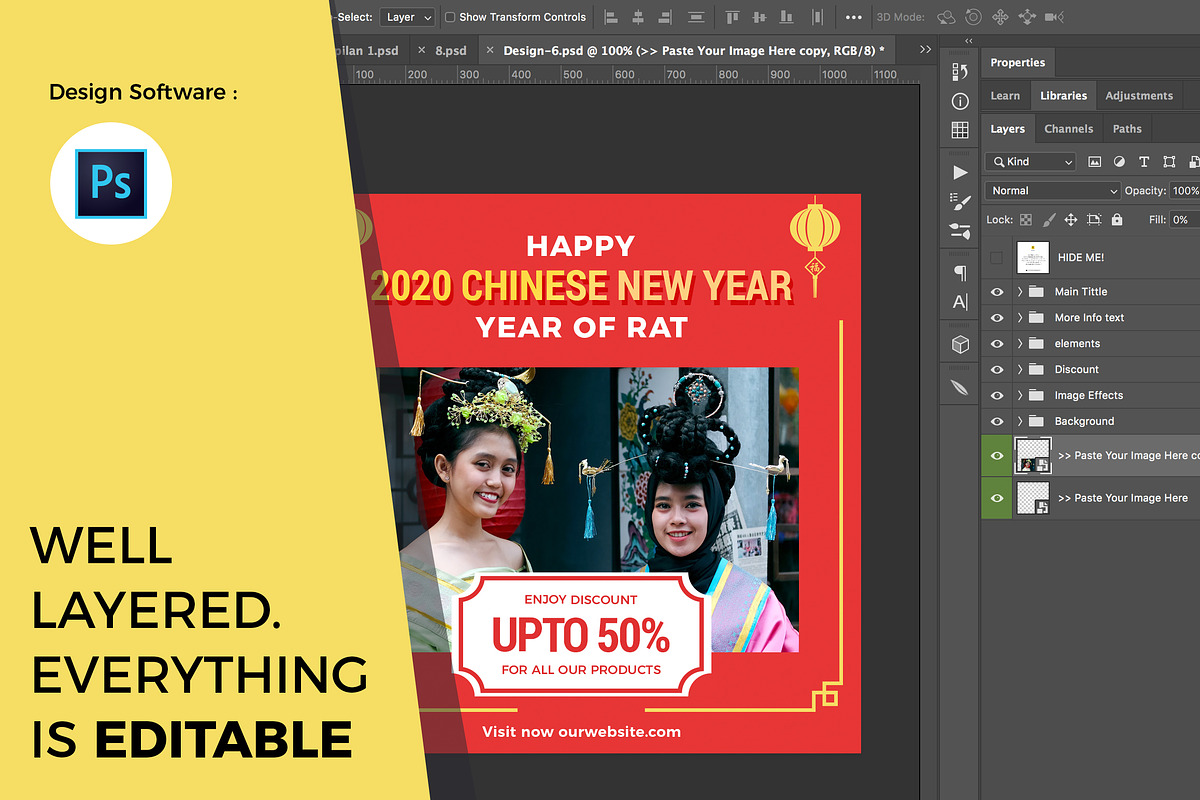Lock all padlock icon
Image resolution: width=1200 pixels, height=800 pixels.
[1117, 219]
